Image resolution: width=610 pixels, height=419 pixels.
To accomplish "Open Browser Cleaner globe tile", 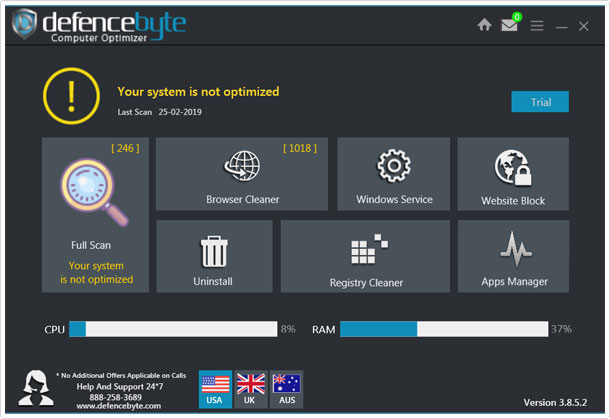I will (242, 174).
